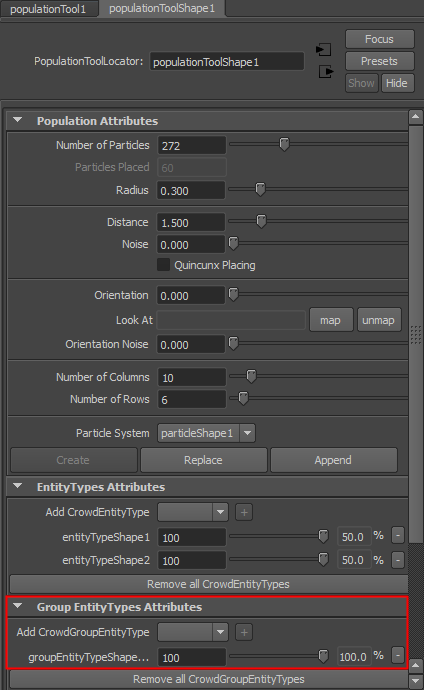
Task: Click the go to input connection icon
Action: [x=324, y=49]
